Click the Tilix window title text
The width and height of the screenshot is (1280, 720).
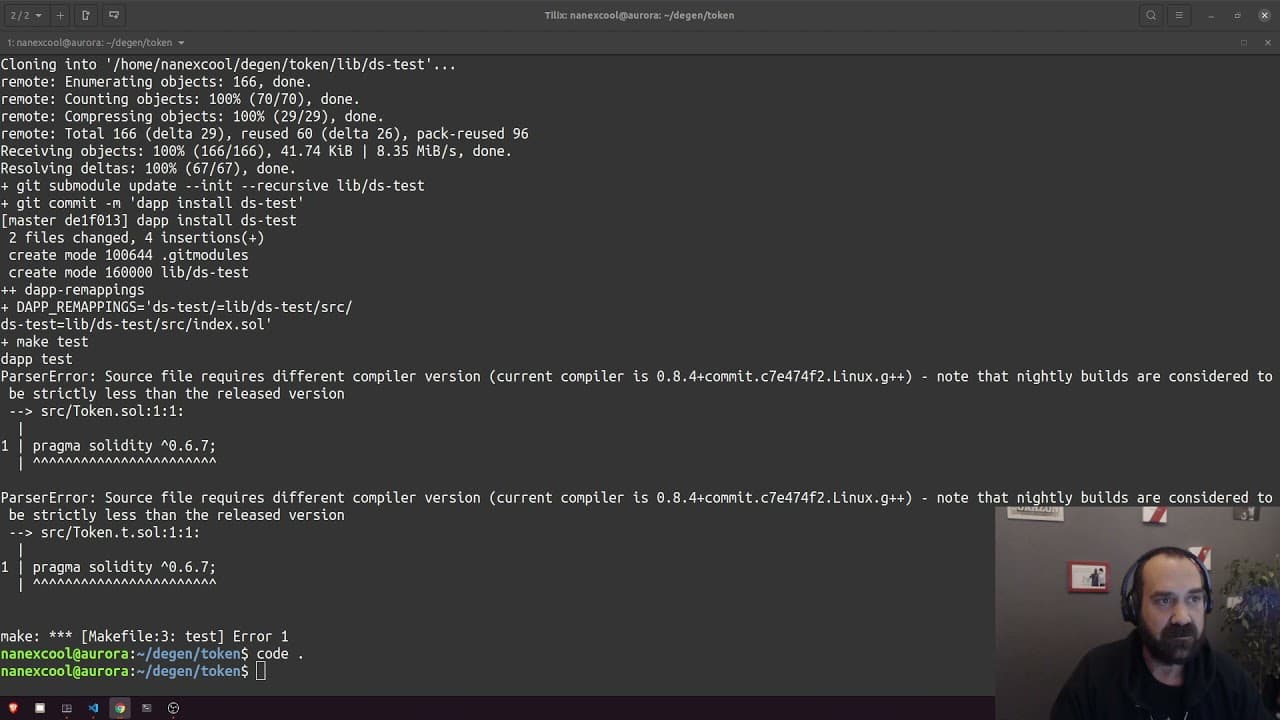[639, 15]
